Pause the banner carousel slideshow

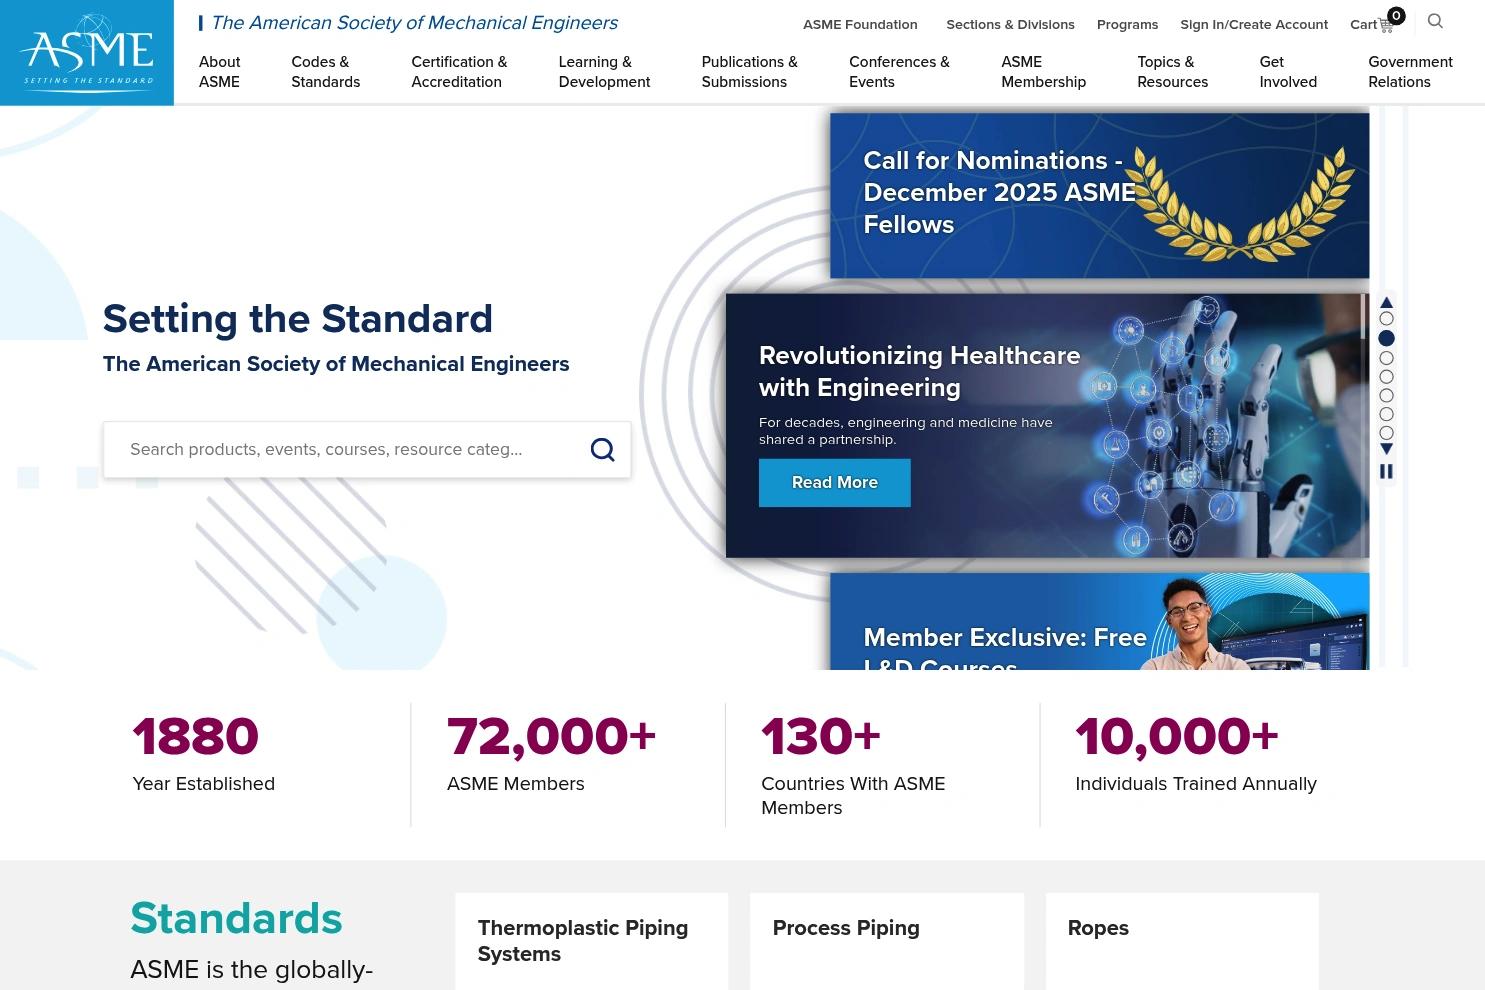coord(1386,470)
